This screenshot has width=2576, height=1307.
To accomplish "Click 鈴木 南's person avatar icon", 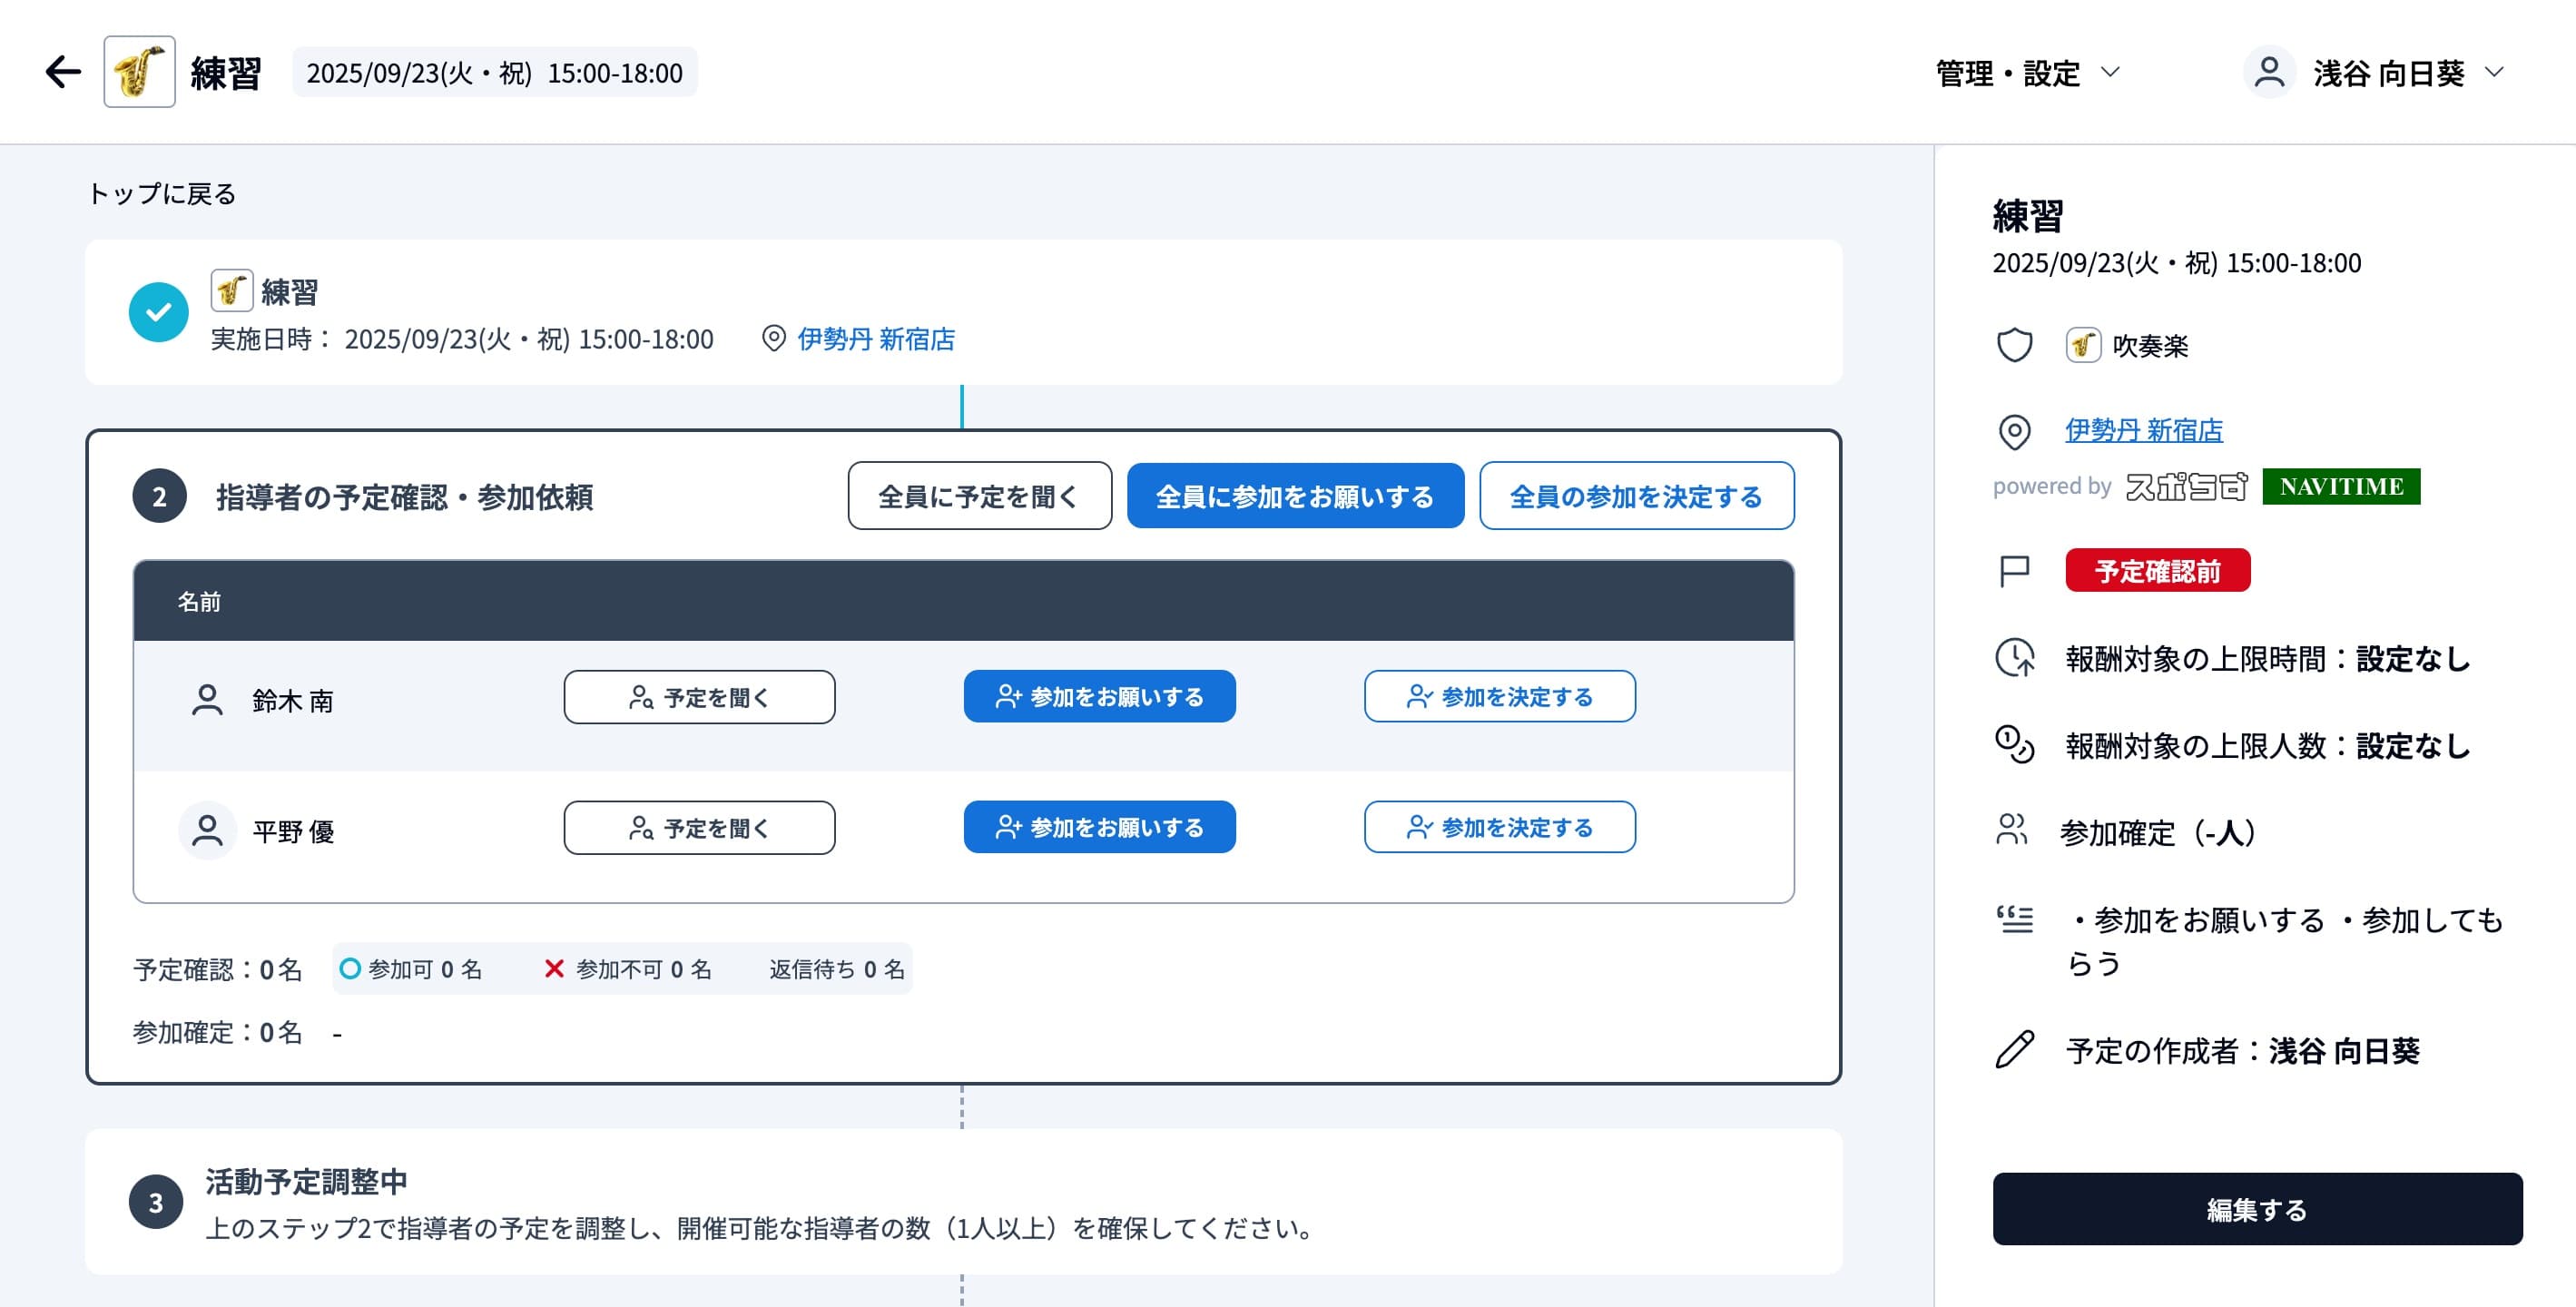I will click(207, 699).
